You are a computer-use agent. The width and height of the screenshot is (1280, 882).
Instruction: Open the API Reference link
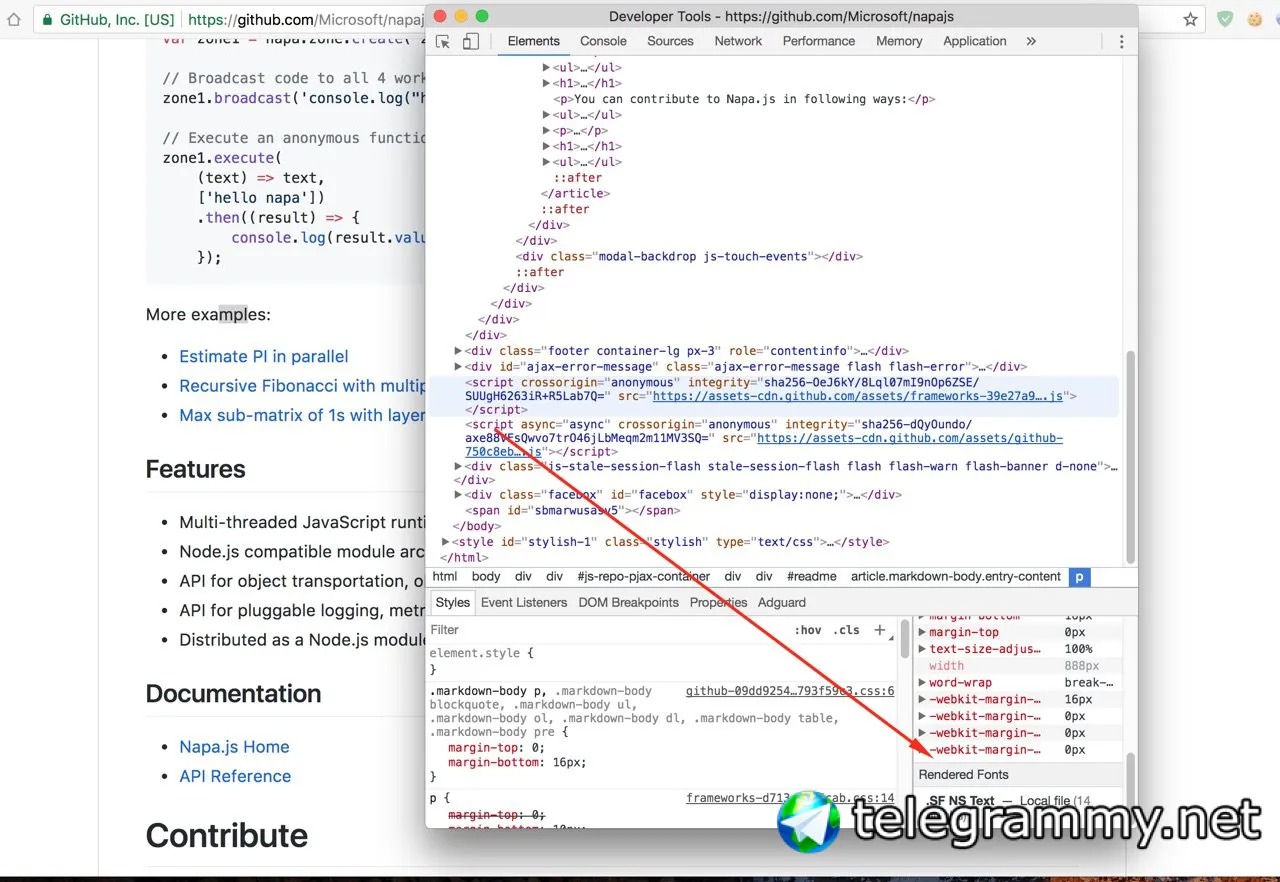235,776
